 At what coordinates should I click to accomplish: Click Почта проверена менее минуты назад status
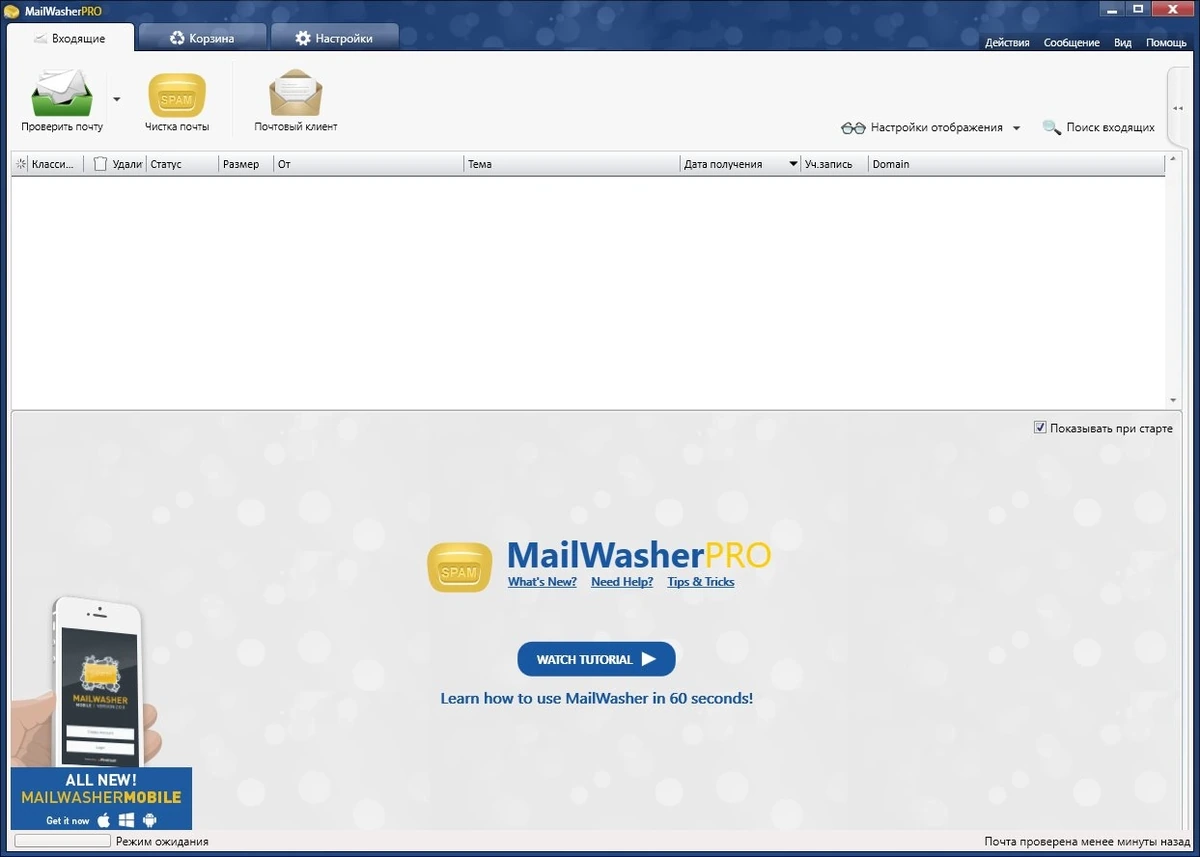coord(1088,842)
